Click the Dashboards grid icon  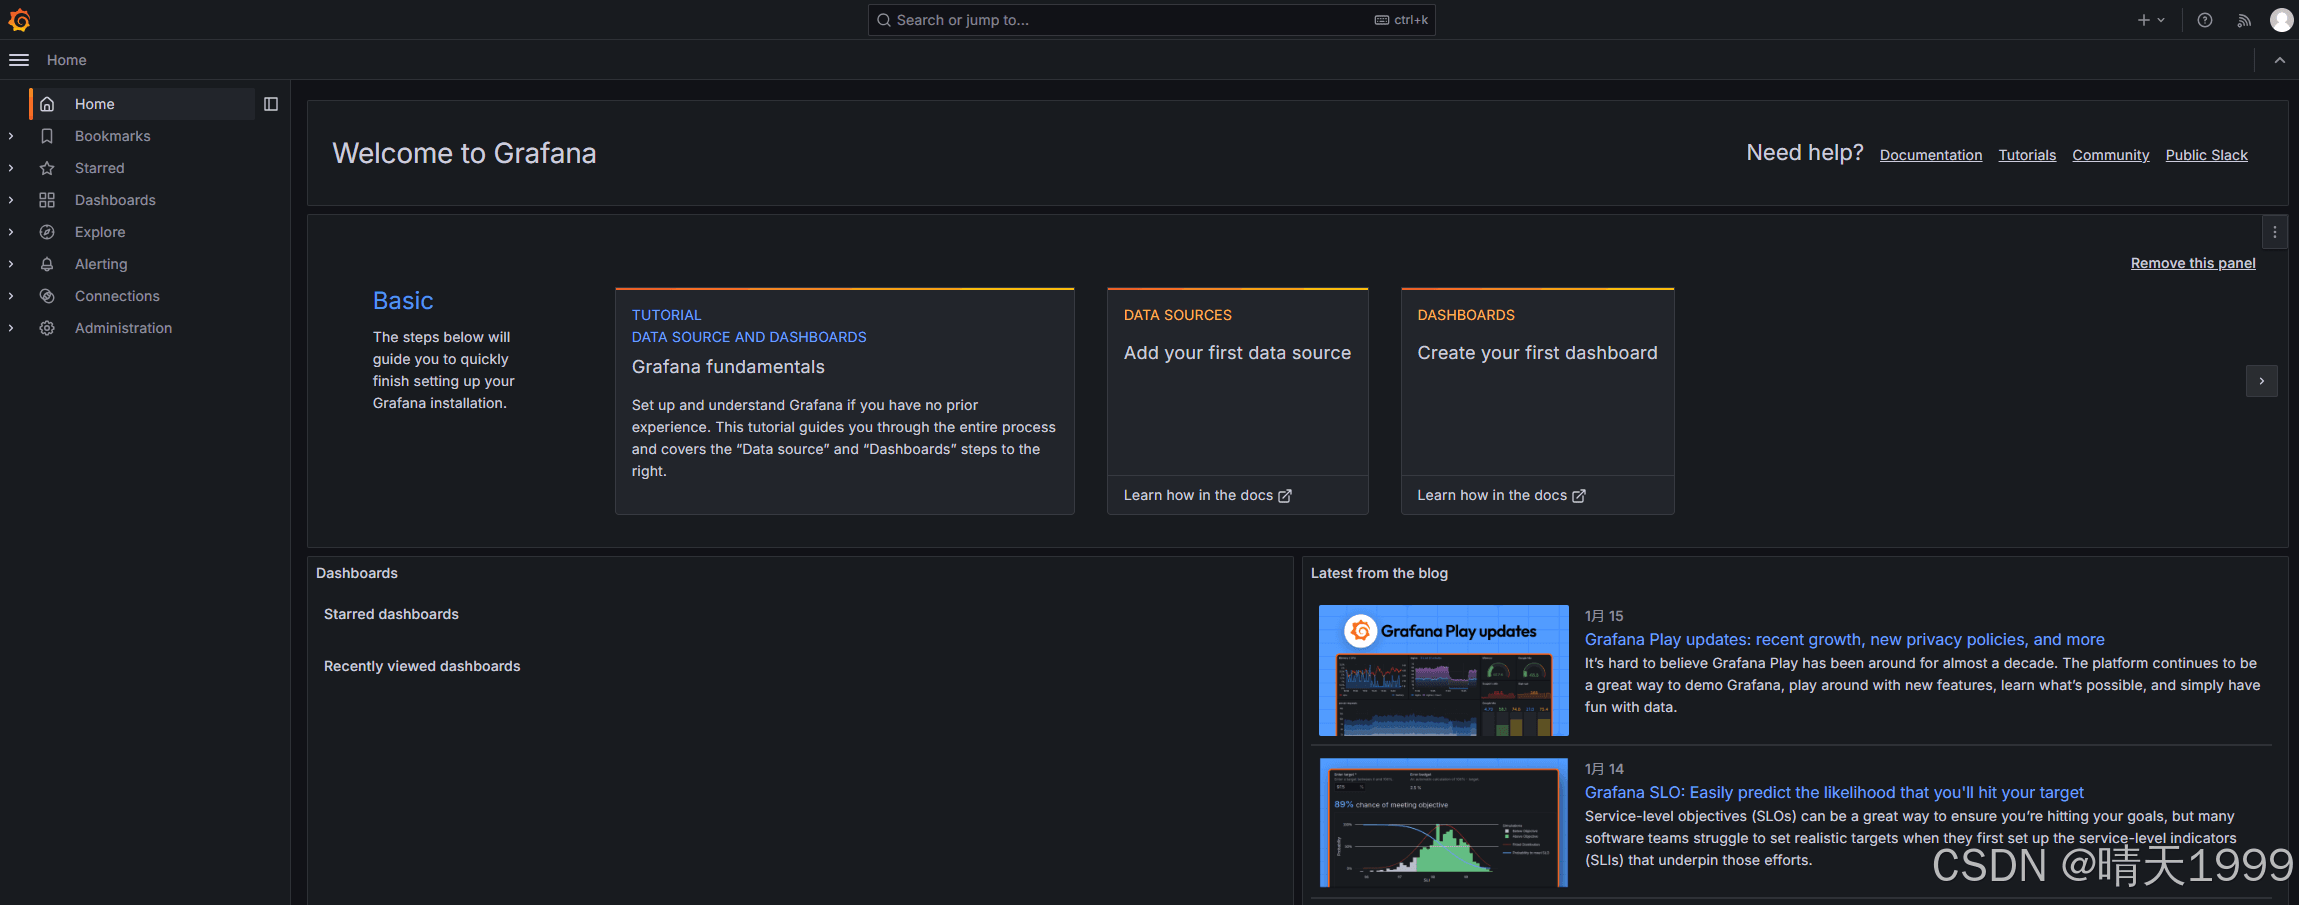(47, 200)
